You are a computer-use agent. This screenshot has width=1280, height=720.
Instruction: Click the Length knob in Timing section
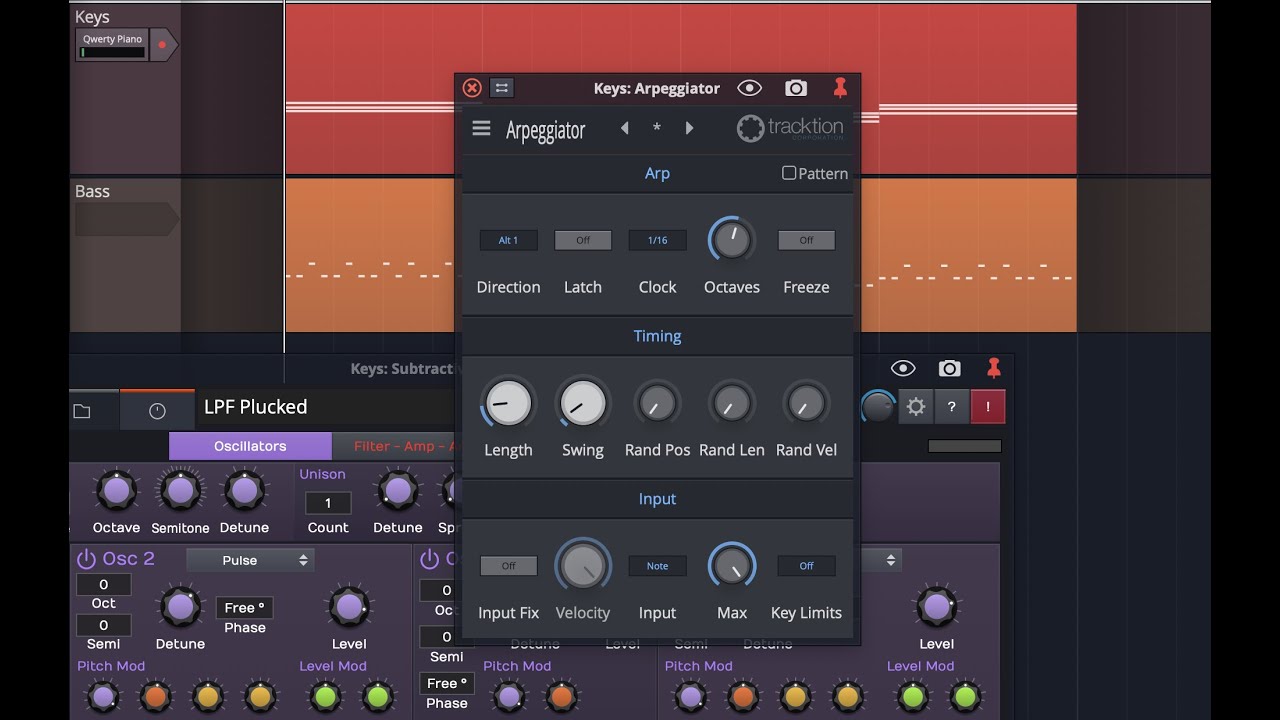508,403
